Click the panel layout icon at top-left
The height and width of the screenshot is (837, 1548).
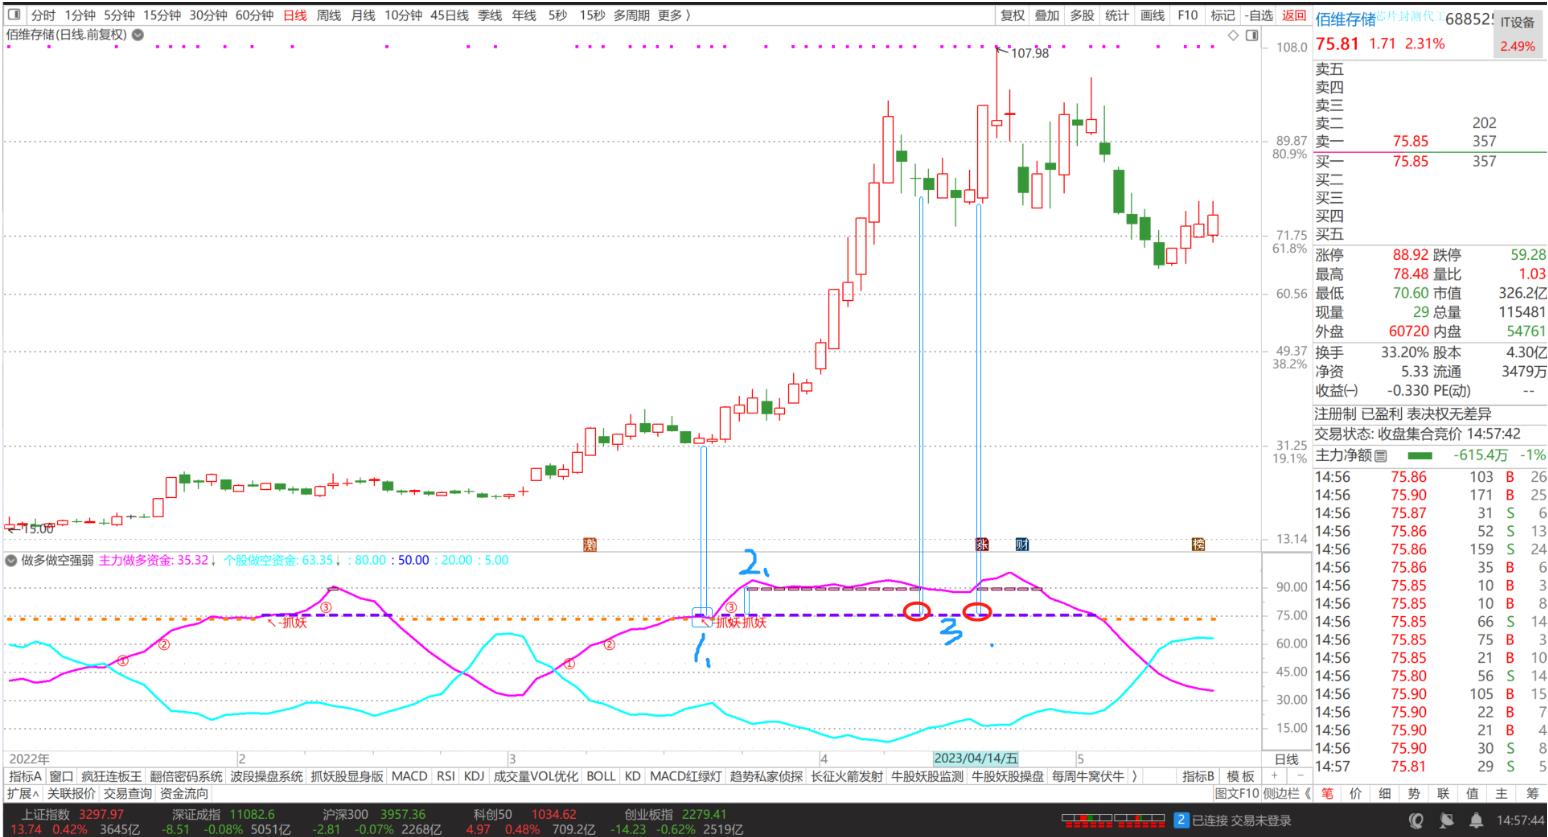[14, 15]
